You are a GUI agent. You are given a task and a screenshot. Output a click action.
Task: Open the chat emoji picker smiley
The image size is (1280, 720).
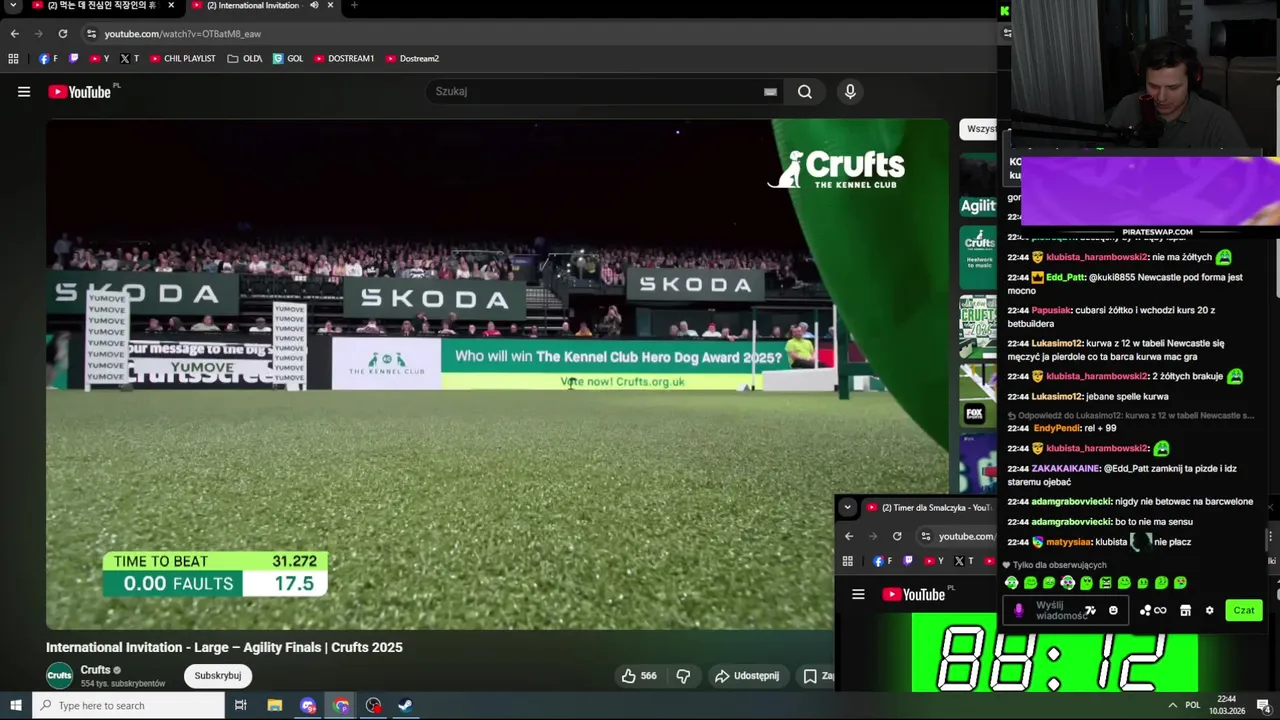coord(1113,610)
